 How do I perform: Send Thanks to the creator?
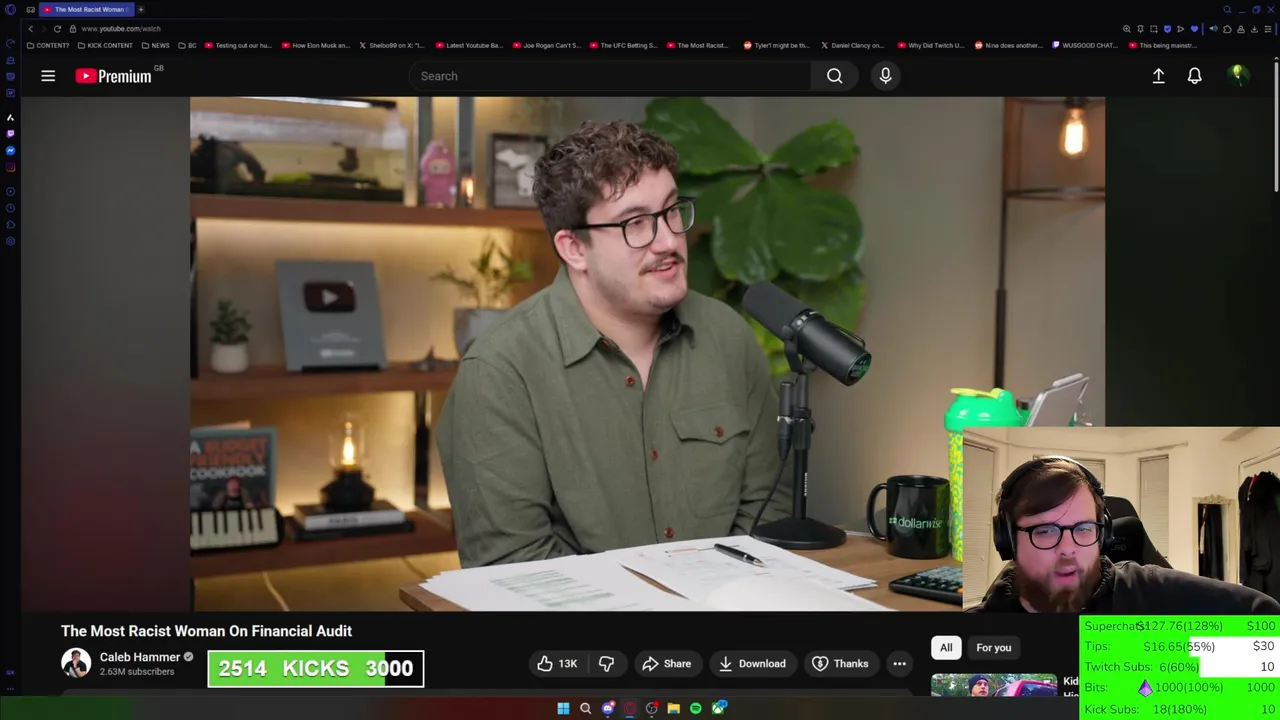pos(840,664)
